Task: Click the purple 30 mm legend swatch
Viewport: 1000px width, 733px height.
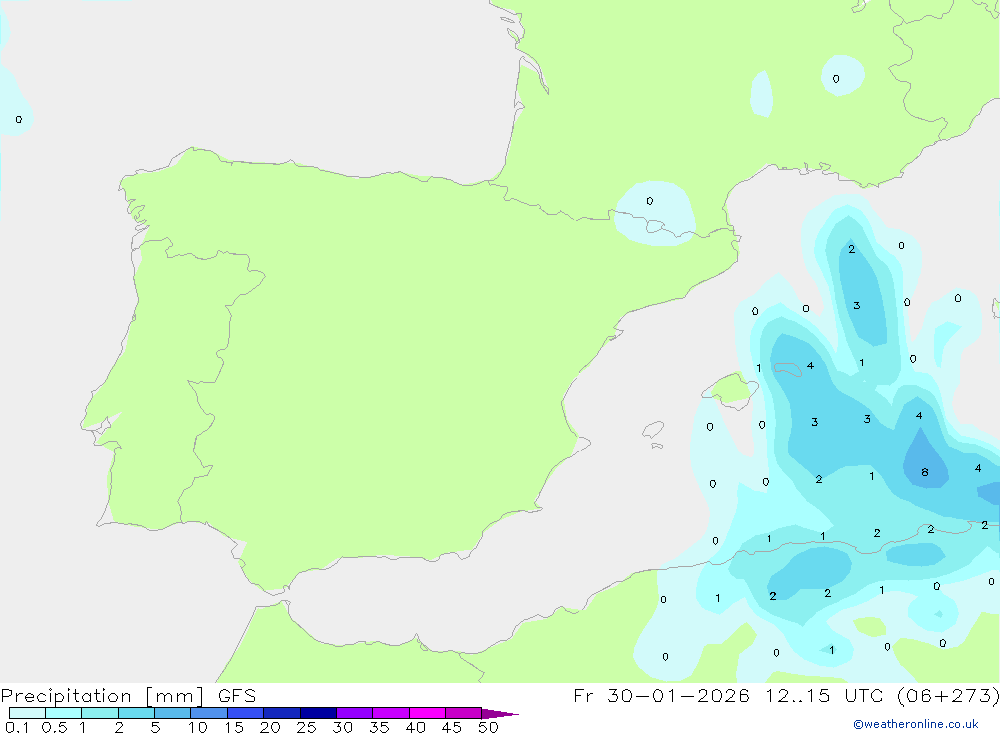Action: [x=355, y=713]
